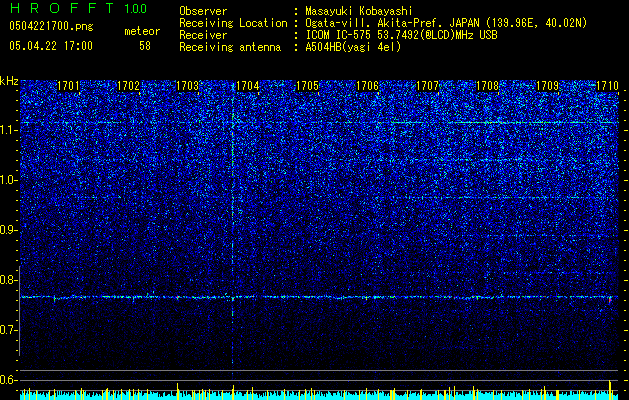
Task: Click the HROFFT 1.0.0 title text
Action: pyautogui.click(x=78, y=8)
